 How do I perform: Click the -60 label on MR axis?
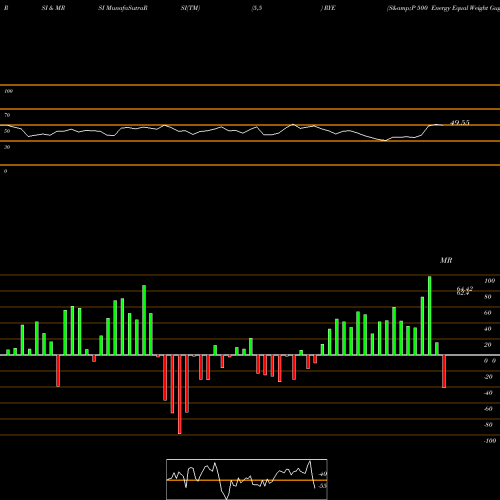pos(488,409)
